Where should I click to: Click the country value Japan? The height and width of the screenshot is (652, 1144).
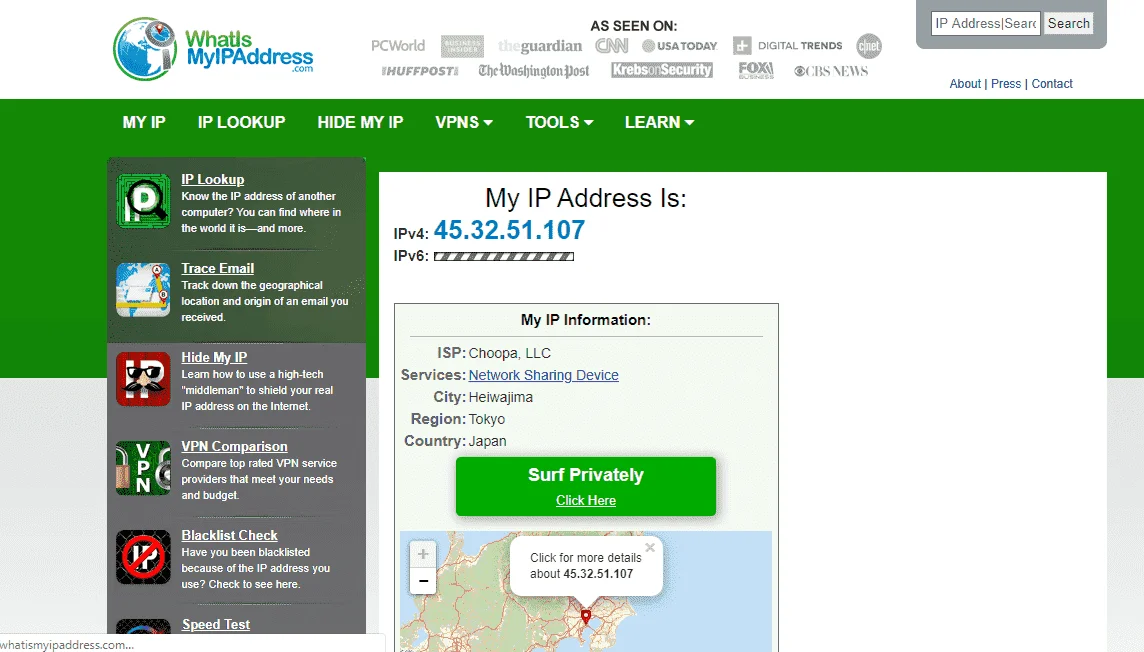(x=487, y=441)
